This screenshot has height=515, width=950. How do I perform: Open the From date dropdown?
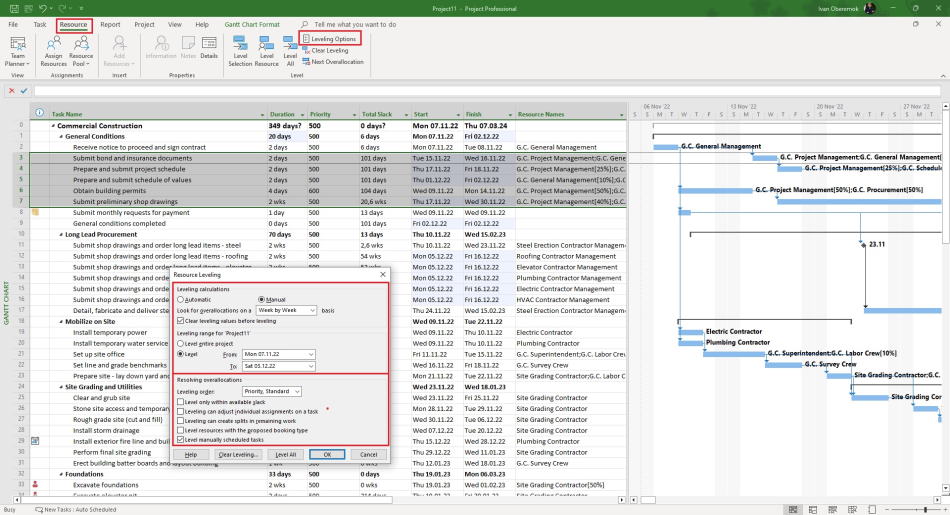pyautogui.click(x=279, y=354)
